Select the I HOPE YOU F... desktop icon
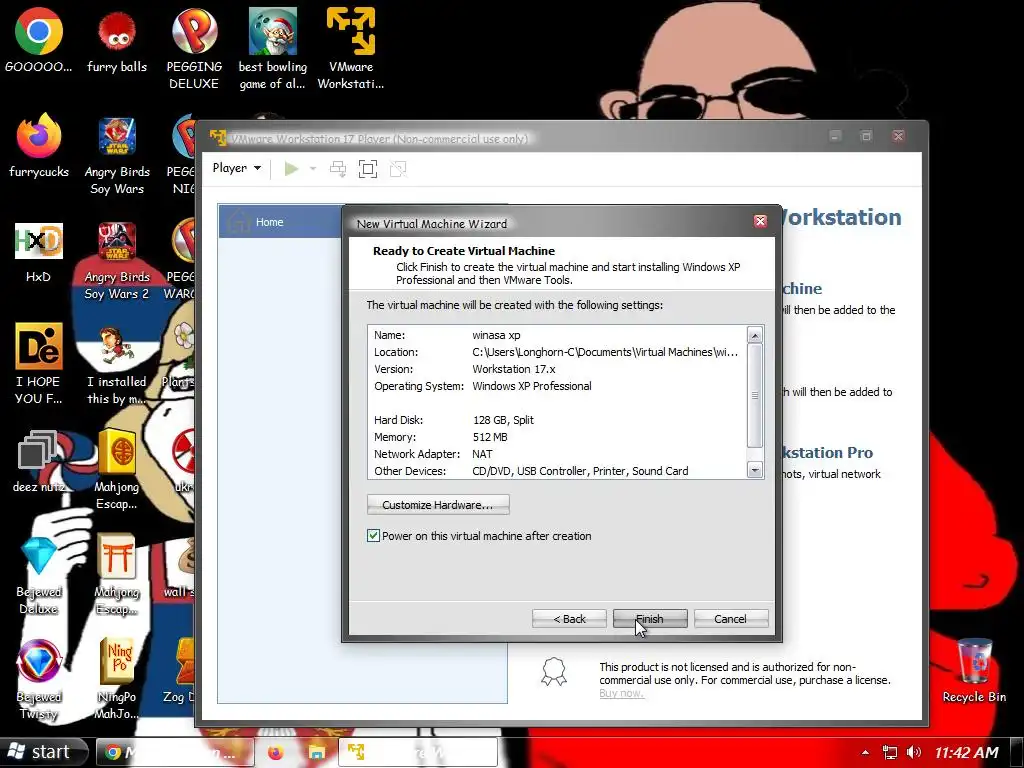The image size is (1024, 768). 39,363
